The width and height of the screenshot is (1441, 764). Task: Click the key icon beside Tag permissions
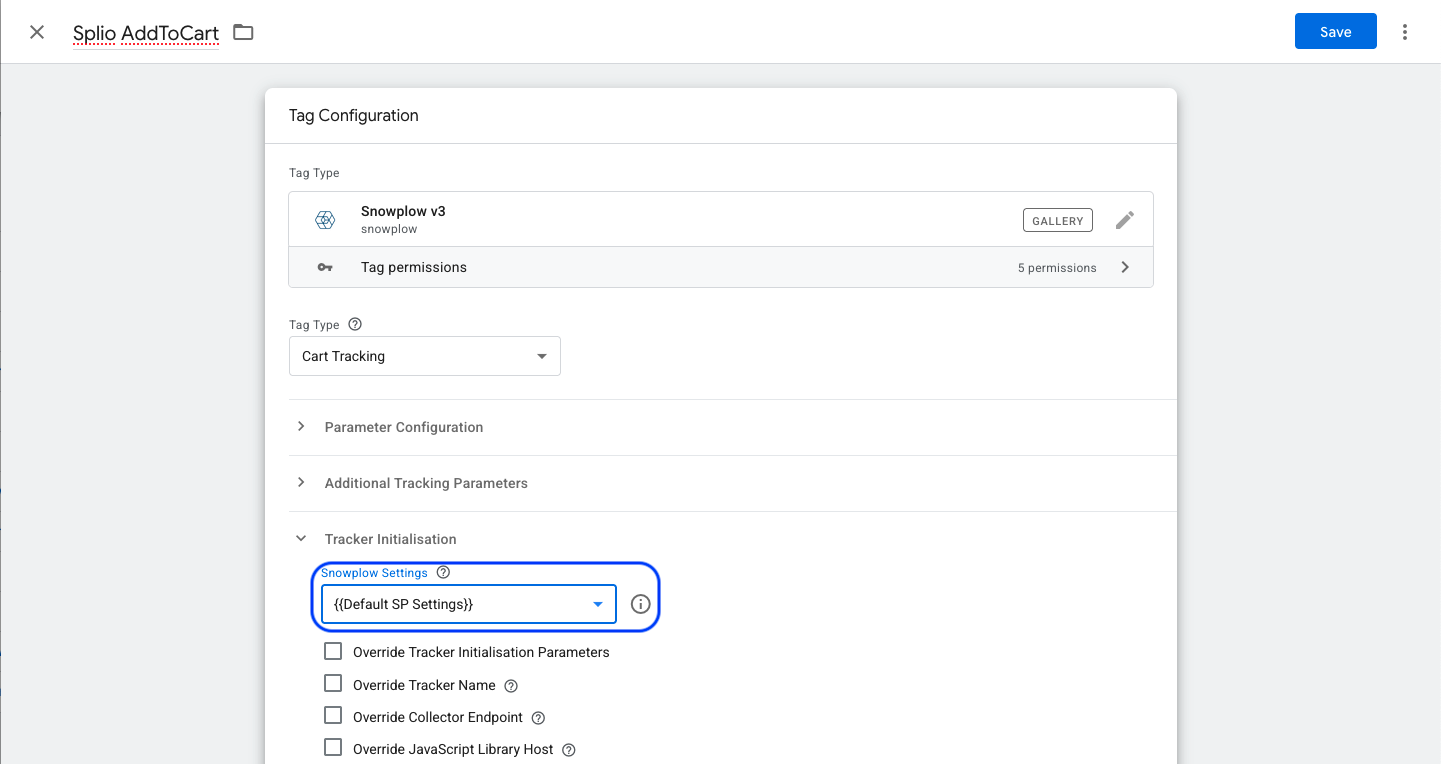pos(325,267)
